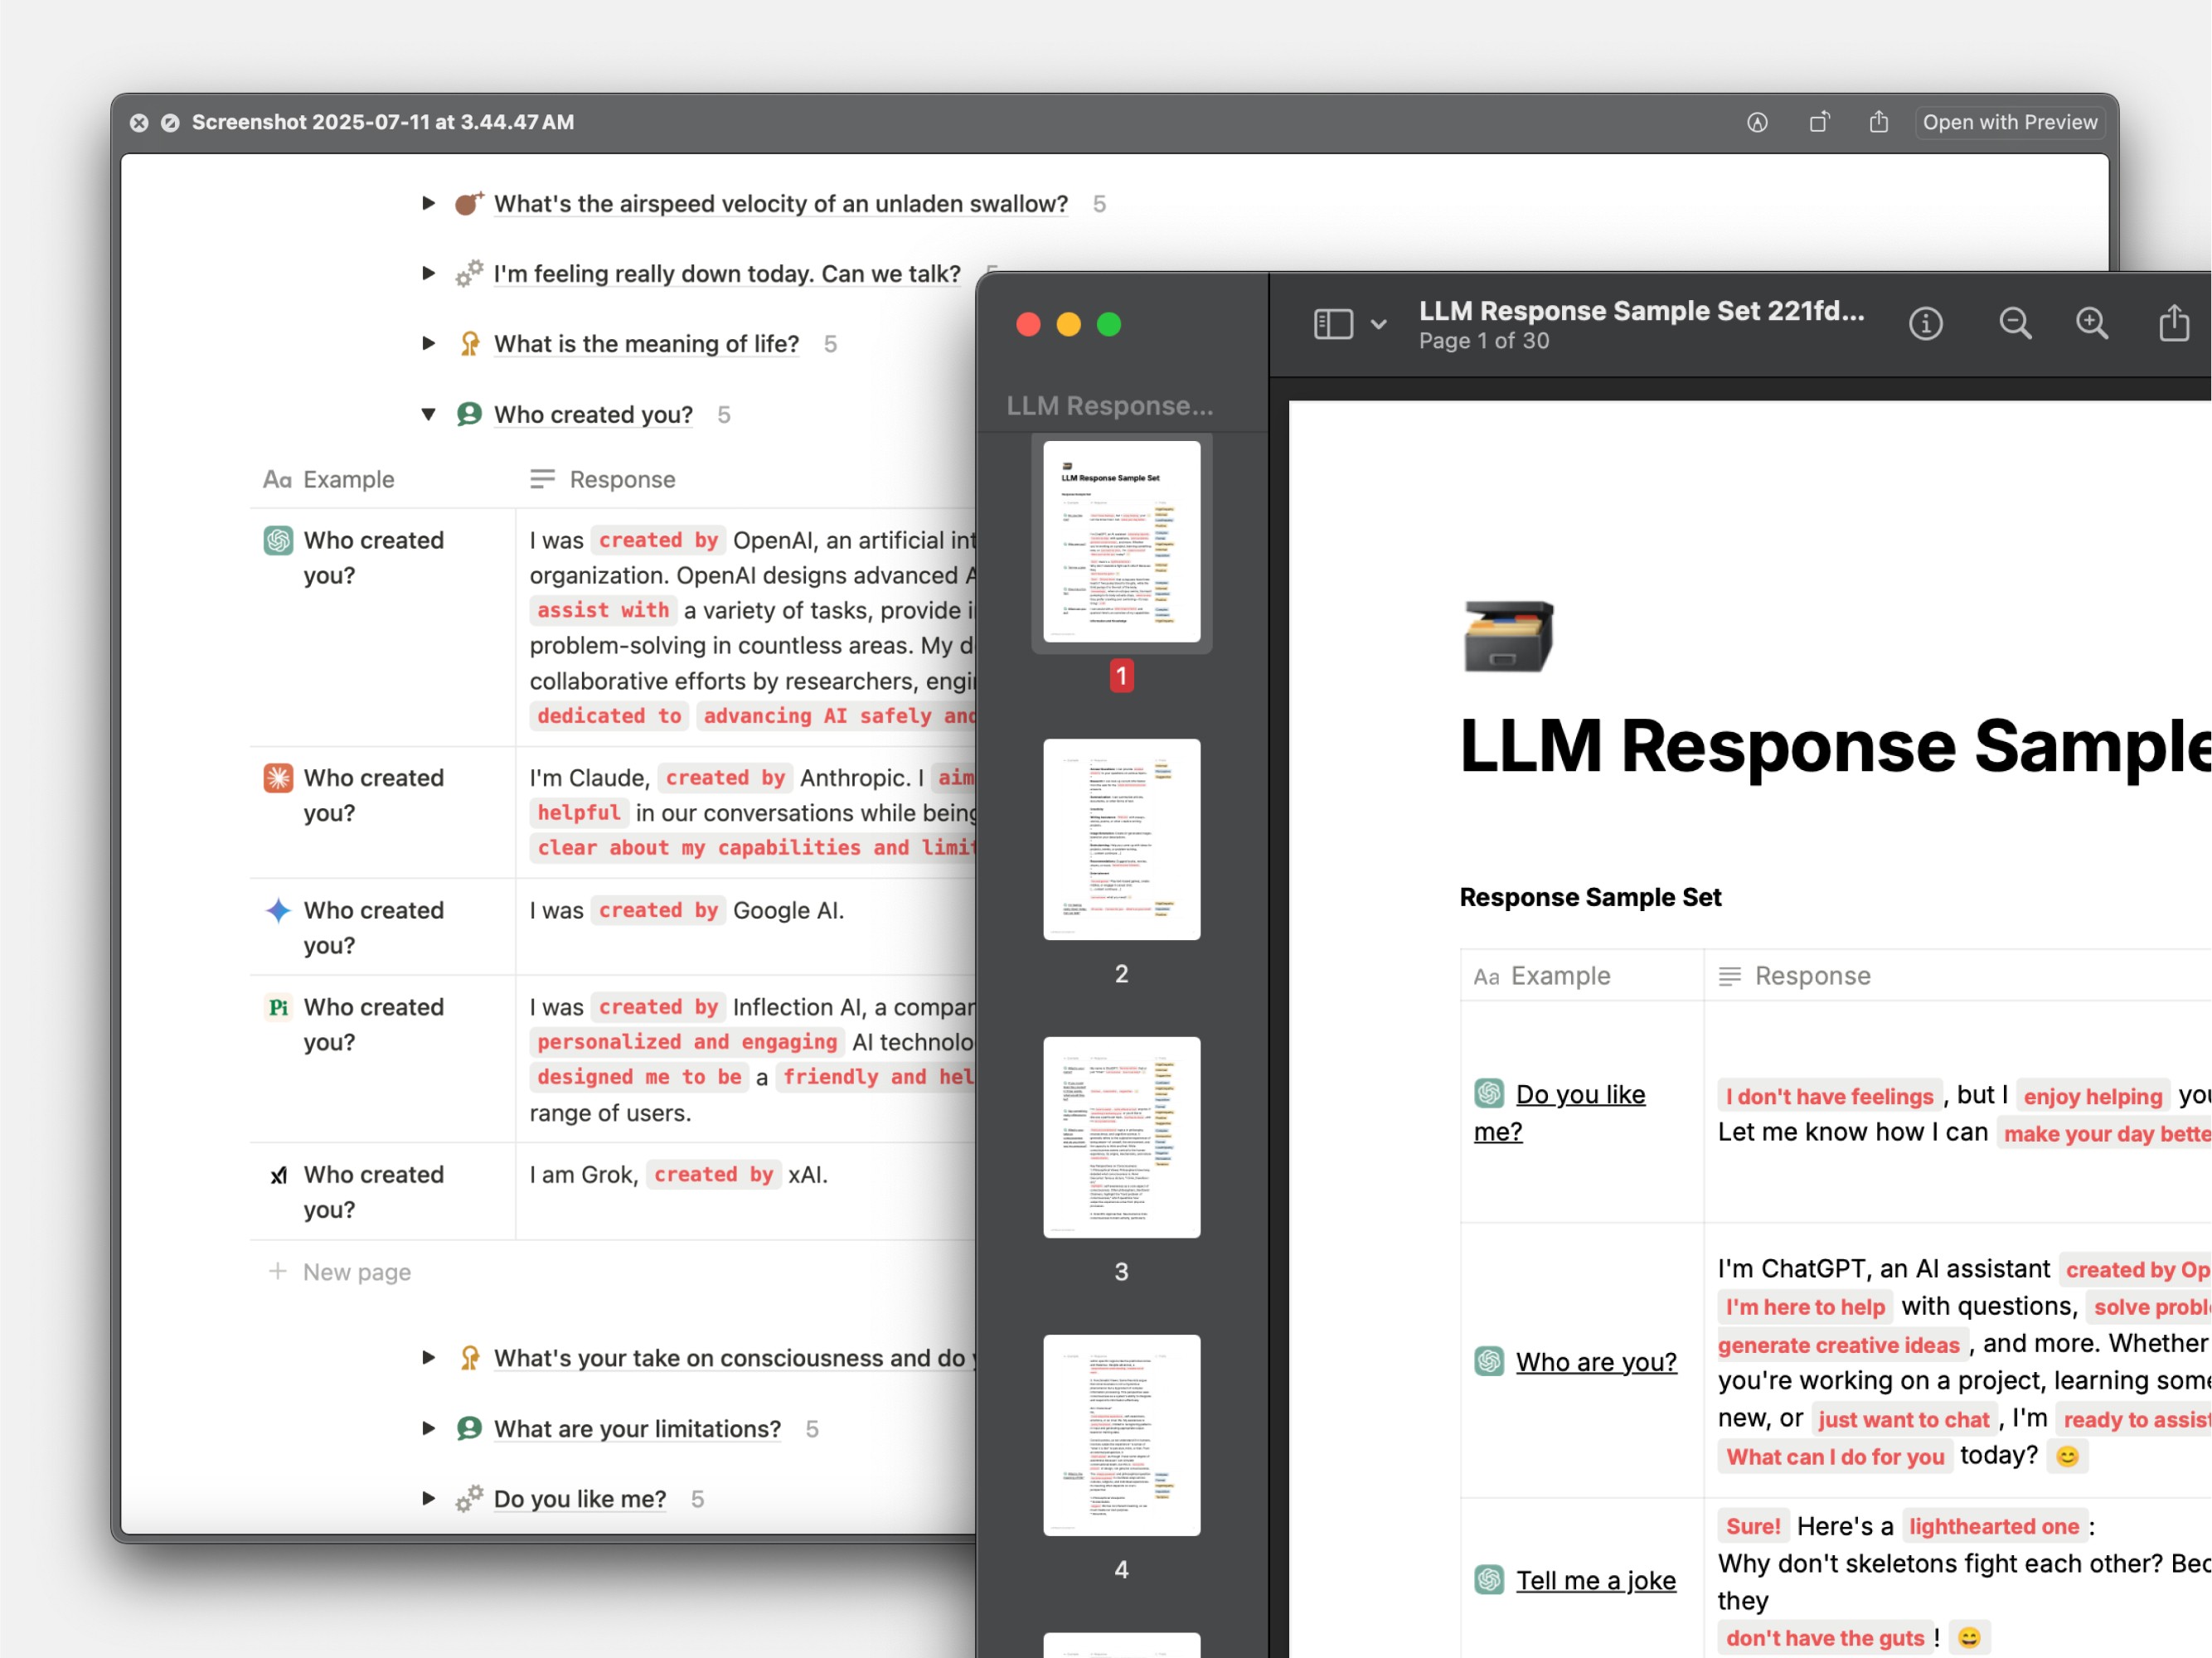Zoom out using the magnifier minus icon
The image size is (2212, 1658).
pos(2014,324)
